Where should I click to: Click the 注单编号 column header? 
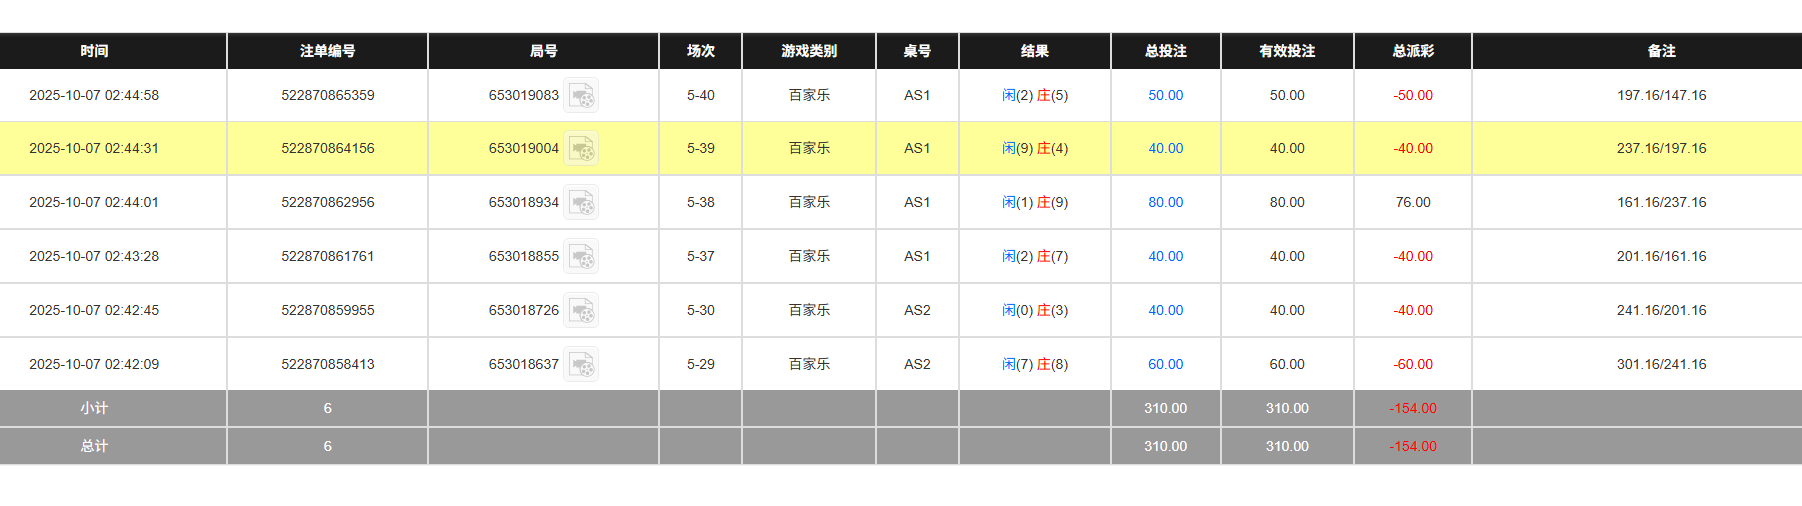pos(327,51)
